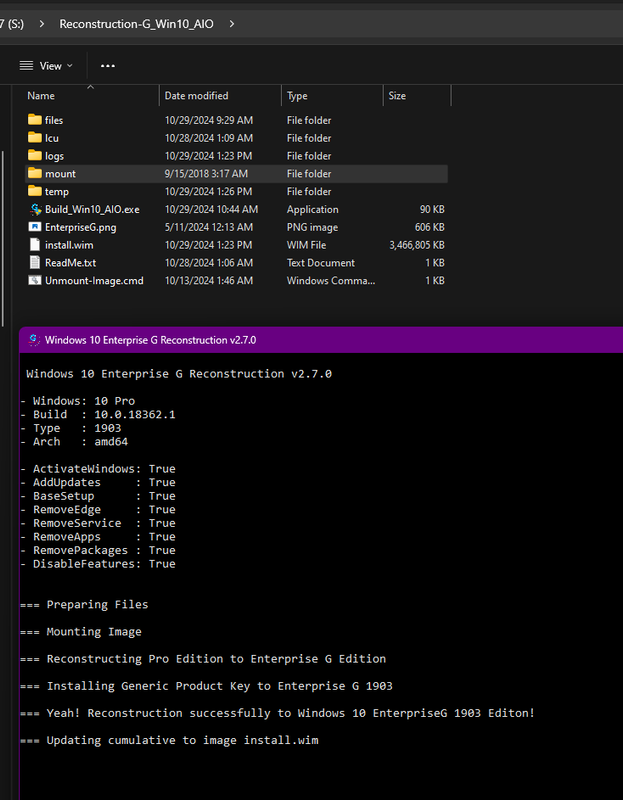Select the EnterpriseG.png image icon
623x800 pixels.
pyautogui.click(x=35, y=227)
